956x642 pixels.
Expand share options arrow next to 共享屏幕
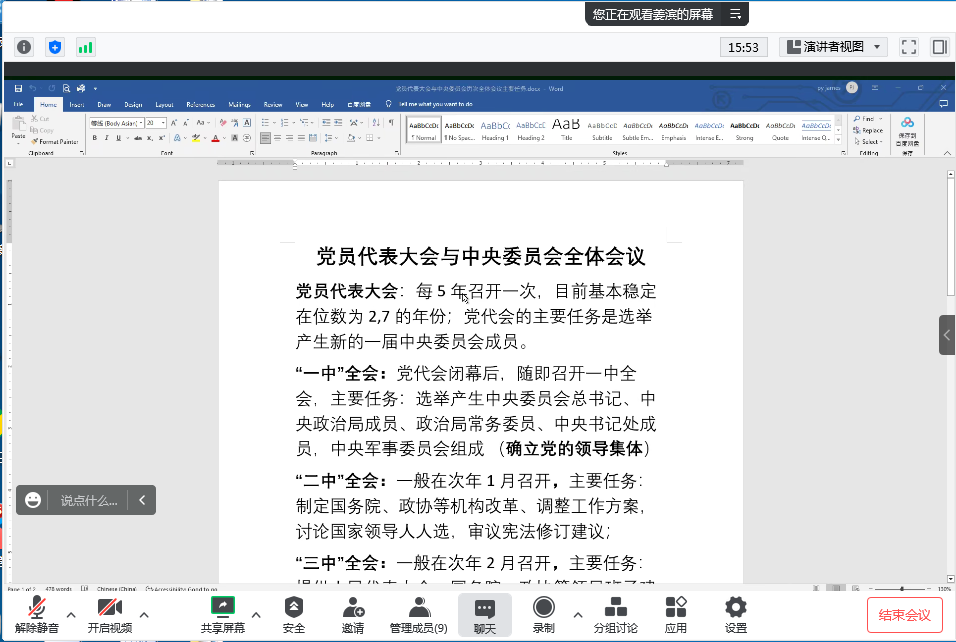(256, 614)
